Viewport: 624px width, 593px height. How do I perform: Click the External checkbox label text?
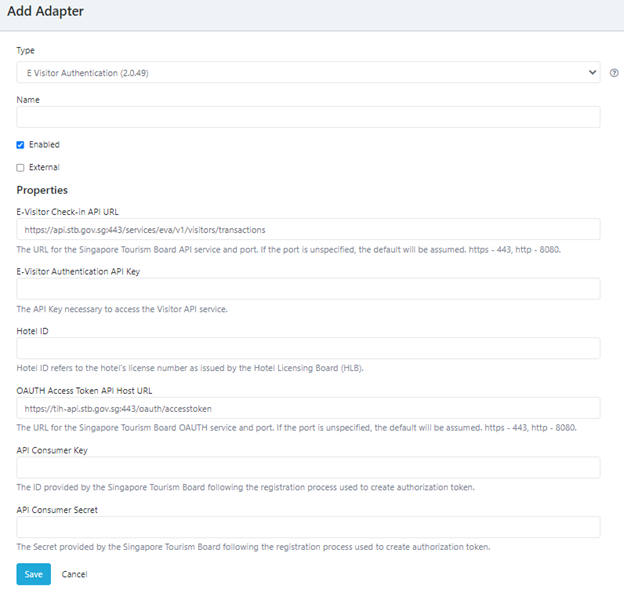[x=44, y=168]
